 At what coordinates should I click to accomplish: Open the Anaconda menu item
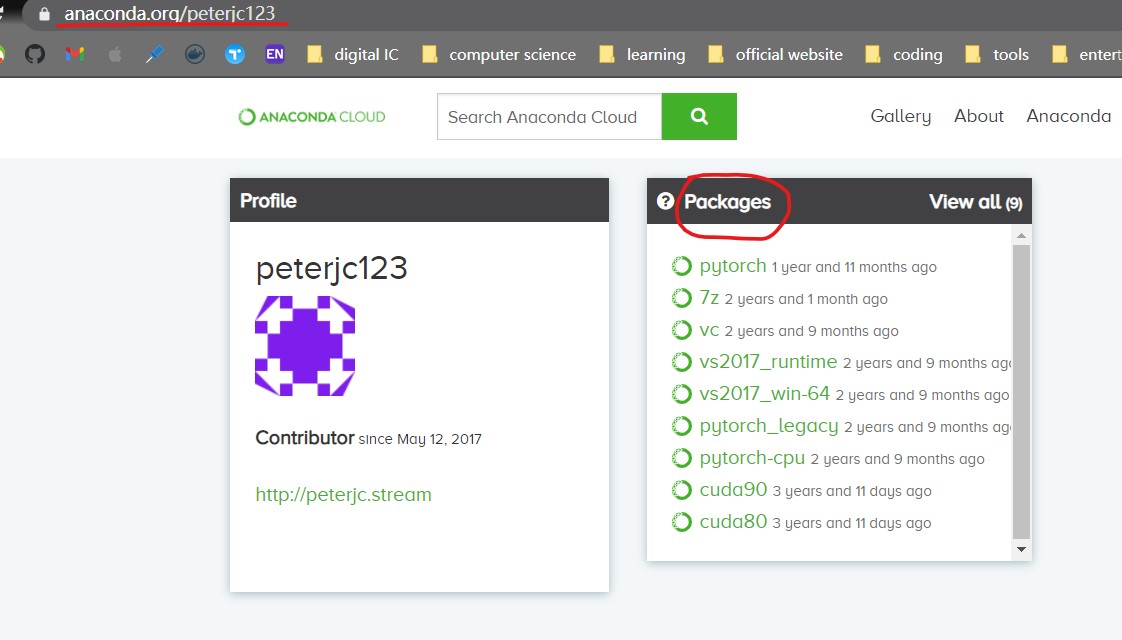[1068, 116]
